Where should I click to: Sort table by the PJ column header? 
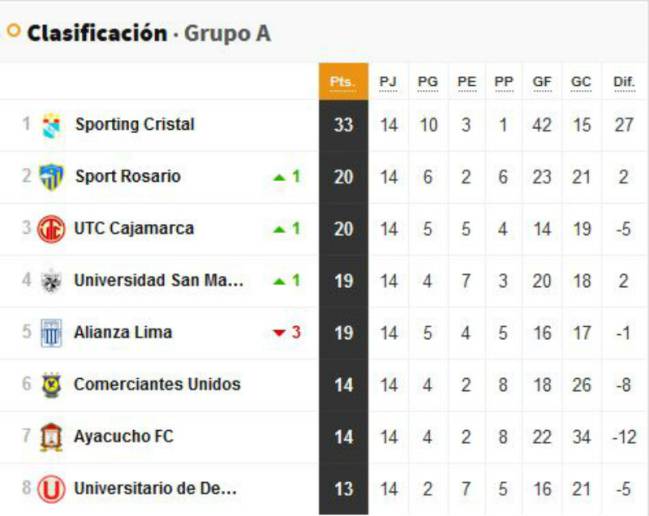click(x=388, y=82)
